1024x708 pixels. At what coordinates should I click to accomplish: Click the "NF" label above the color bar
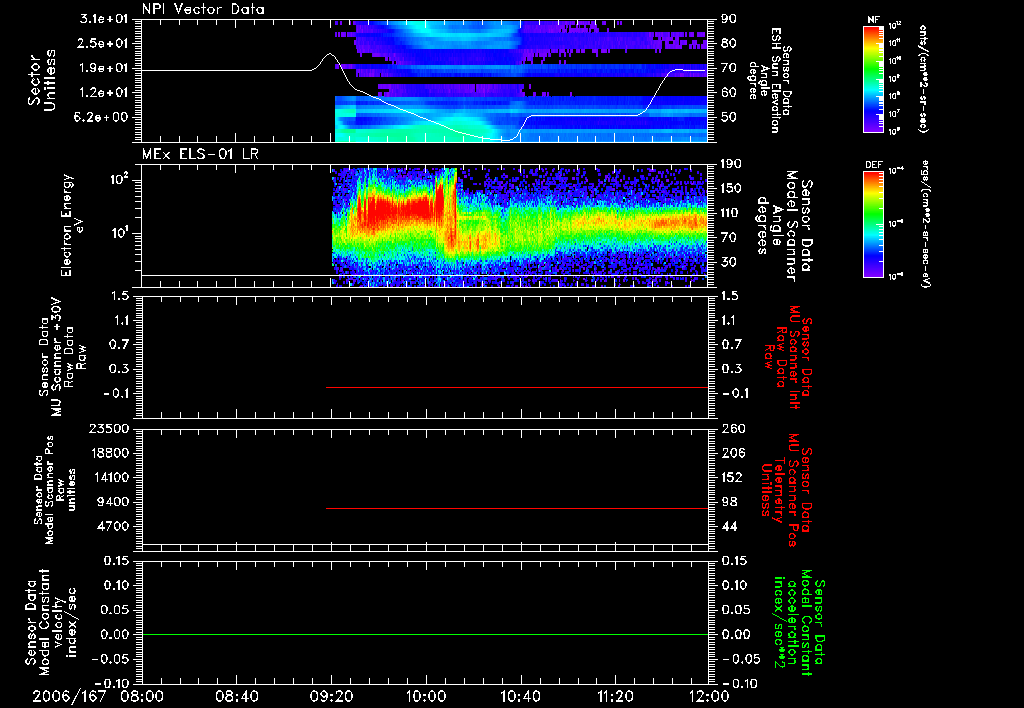coord(873,20)
